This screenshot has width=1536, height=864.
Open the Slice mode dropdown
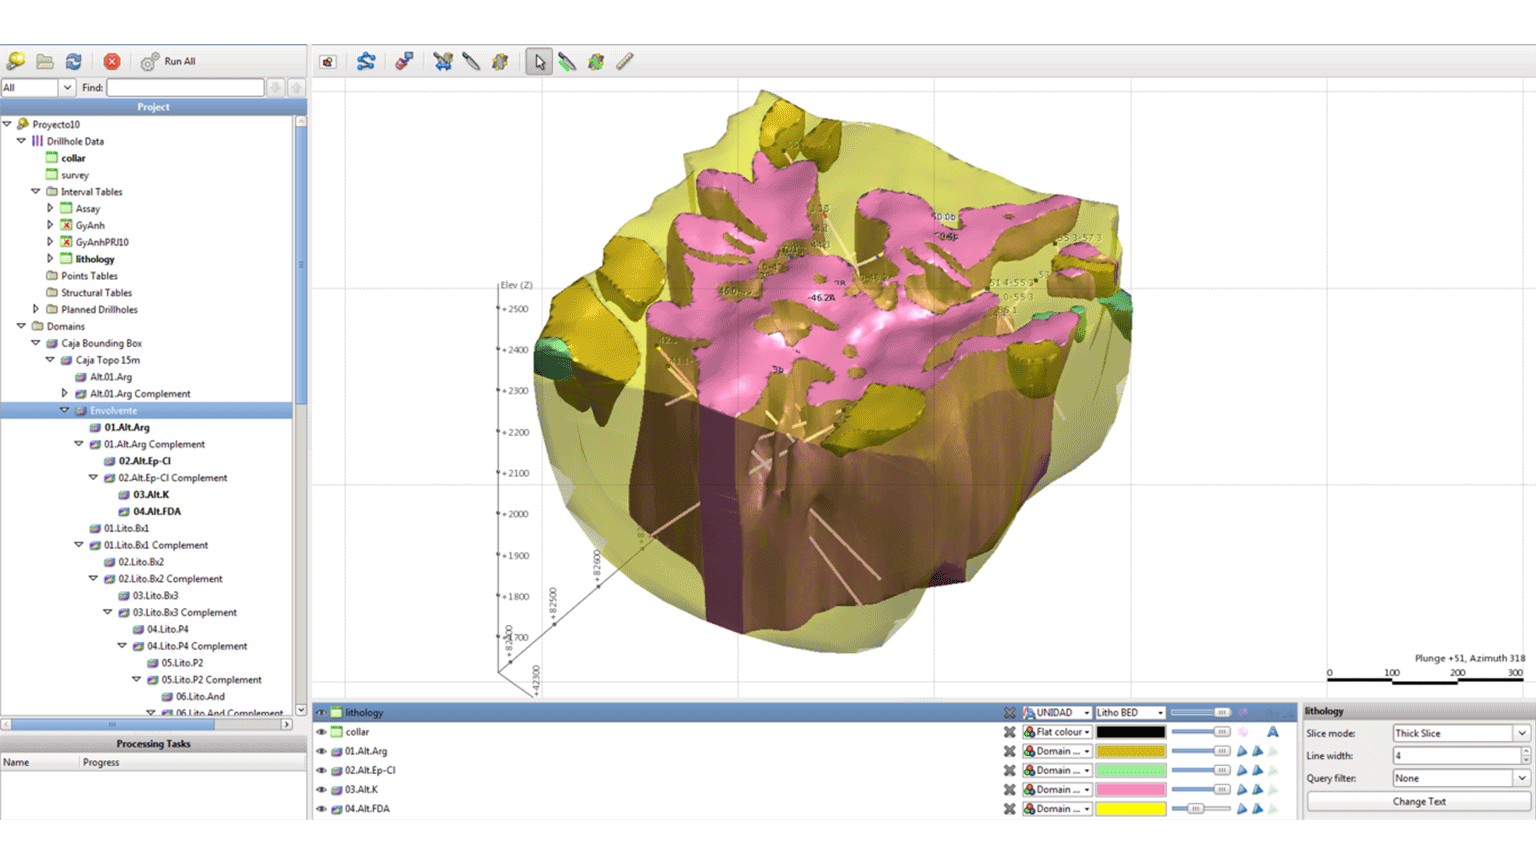(1460, 733)
